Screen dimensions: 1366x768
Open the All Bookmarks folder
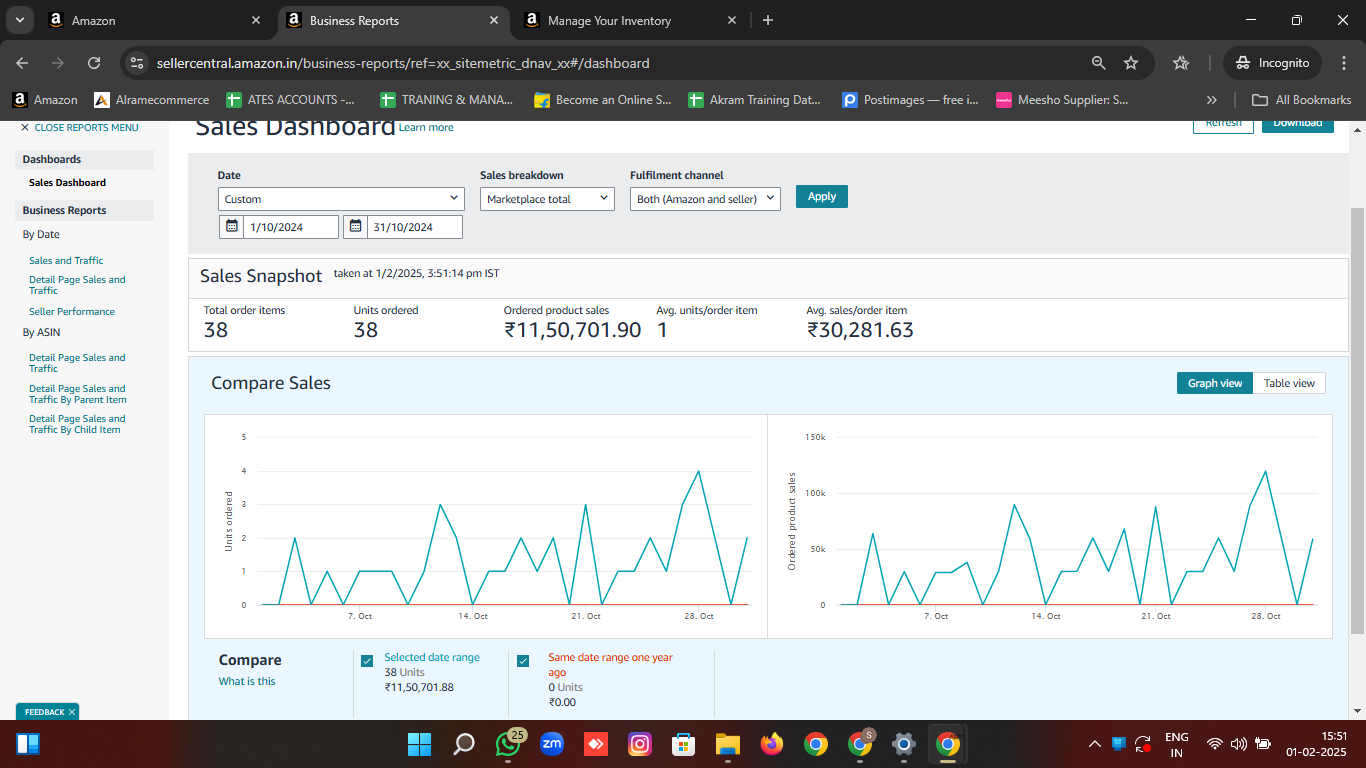point(1301,100)
